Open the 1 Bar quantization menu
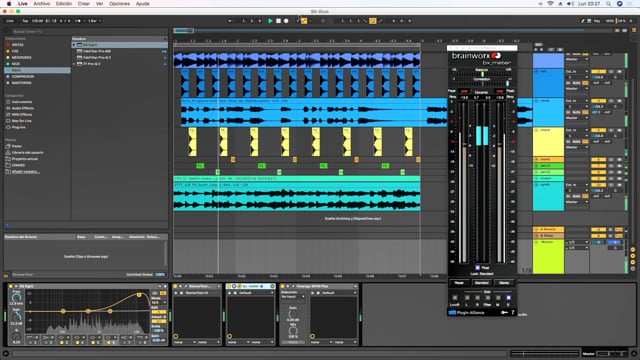 point(94,21)
